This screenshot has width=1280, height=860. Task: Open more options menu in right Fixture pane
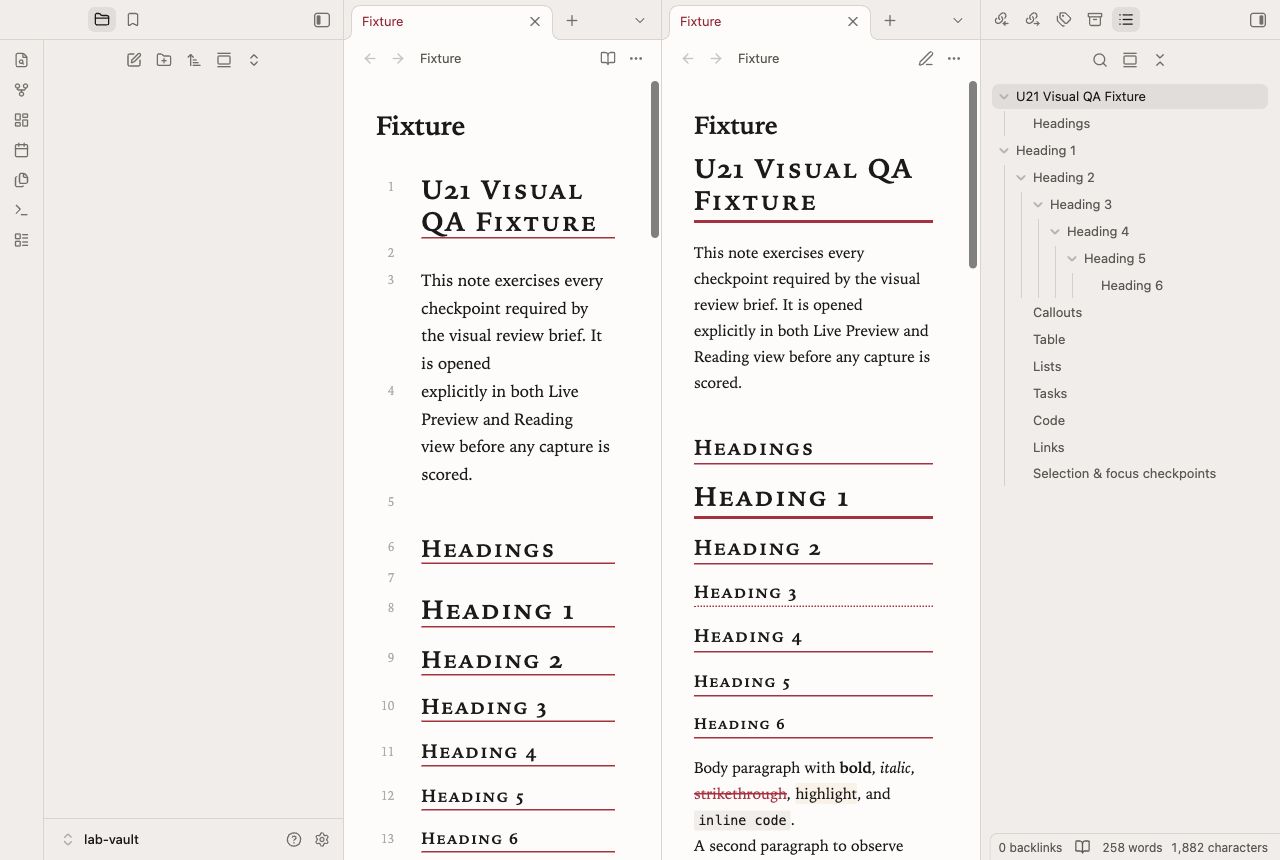(954, 59)
